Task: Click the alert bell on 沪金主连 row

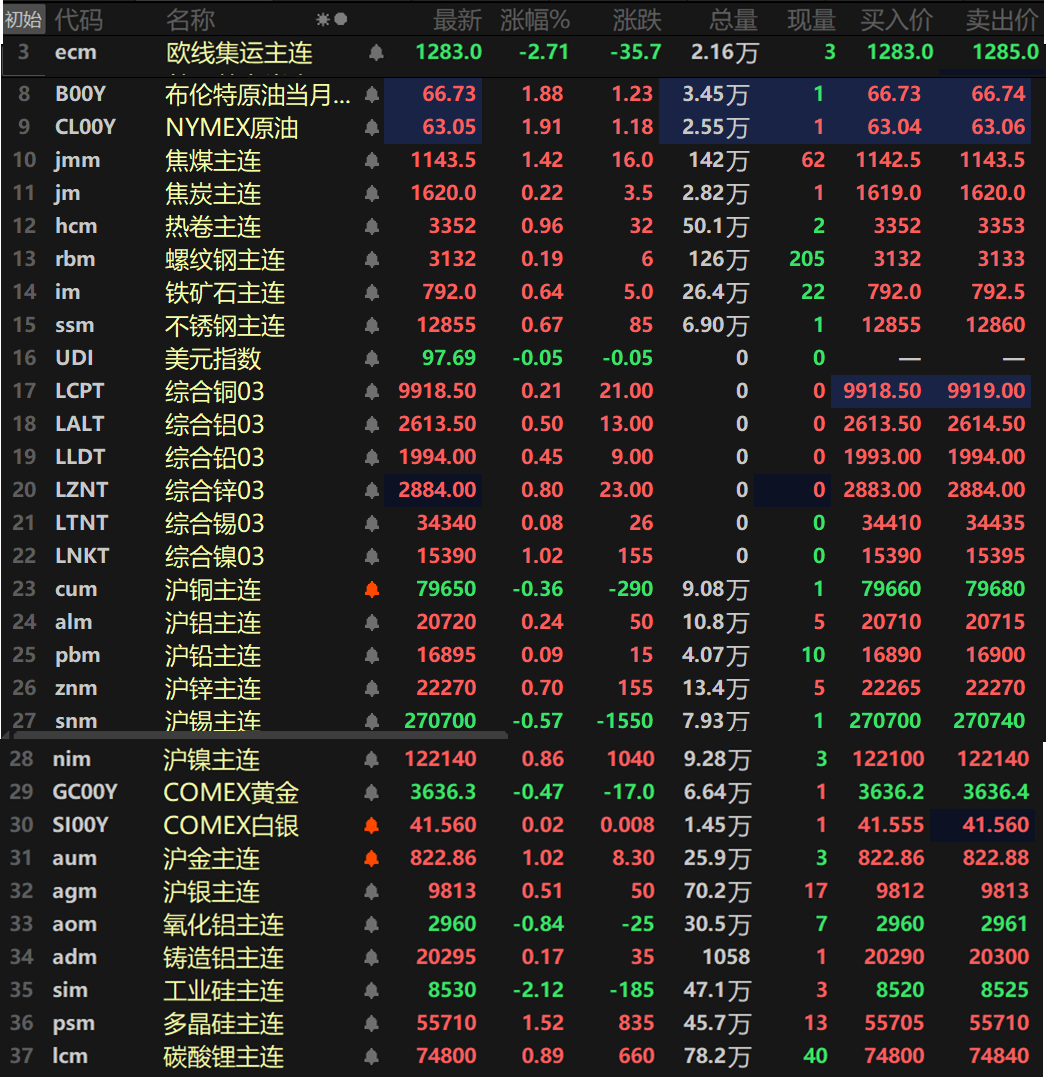Action: 372,859
